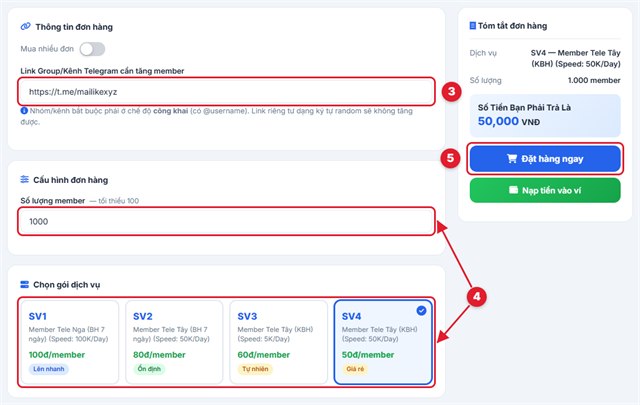
Task: Click the Số lượng label in summary
Action: 486,80
